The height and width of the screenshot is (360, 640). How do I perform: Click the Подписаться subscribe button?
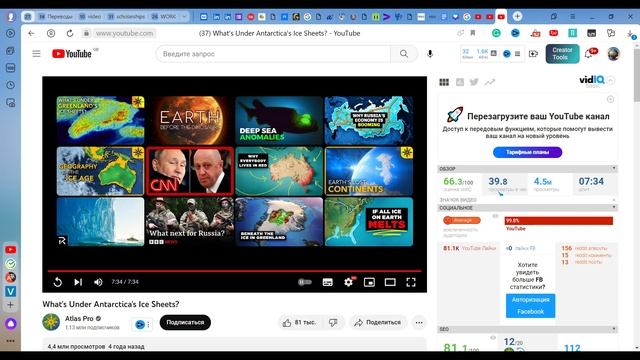tap(185, 322)
